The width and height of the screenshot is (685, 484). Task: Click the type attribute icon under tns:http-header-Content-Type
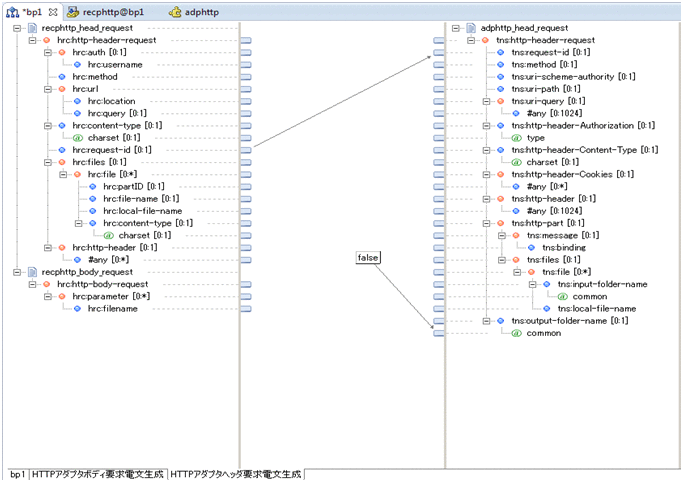pyautogui.click(x=516, y=137)
